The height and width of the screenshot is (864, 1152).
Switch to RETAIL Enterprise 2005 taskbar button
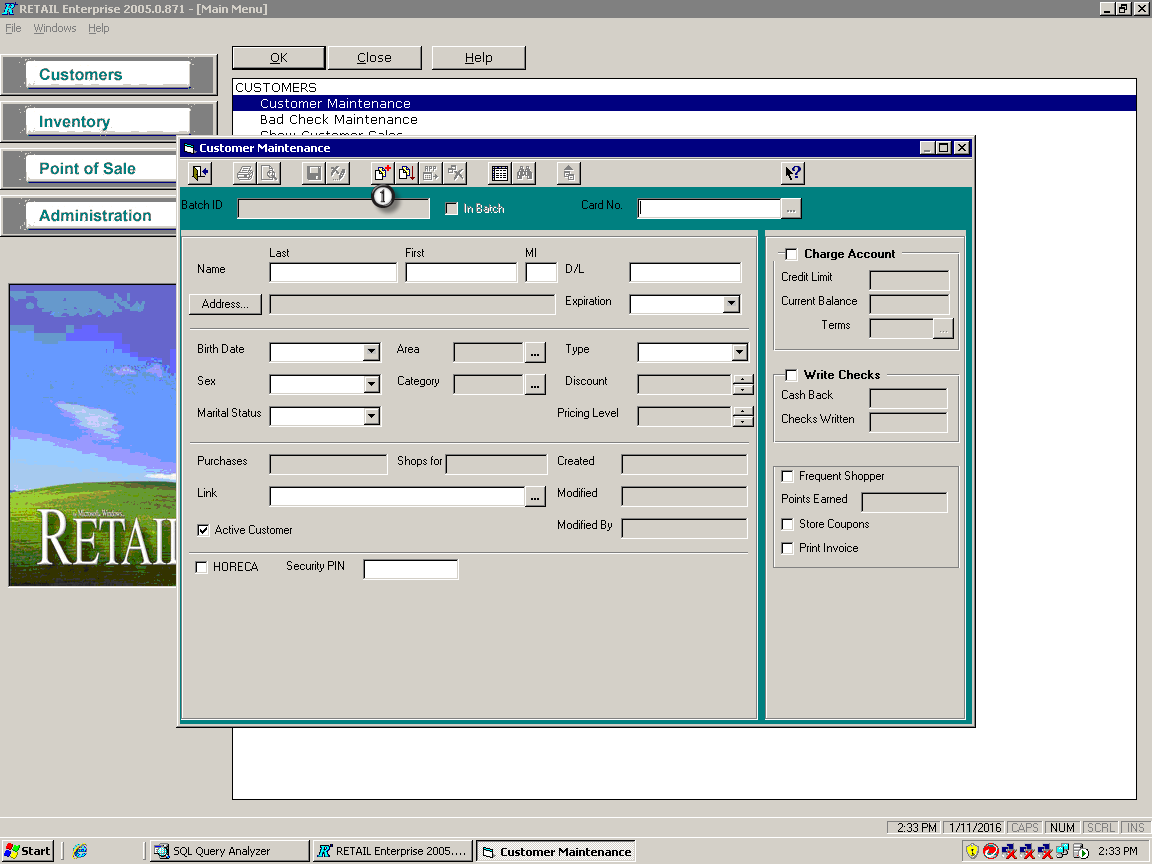point(392,851)
